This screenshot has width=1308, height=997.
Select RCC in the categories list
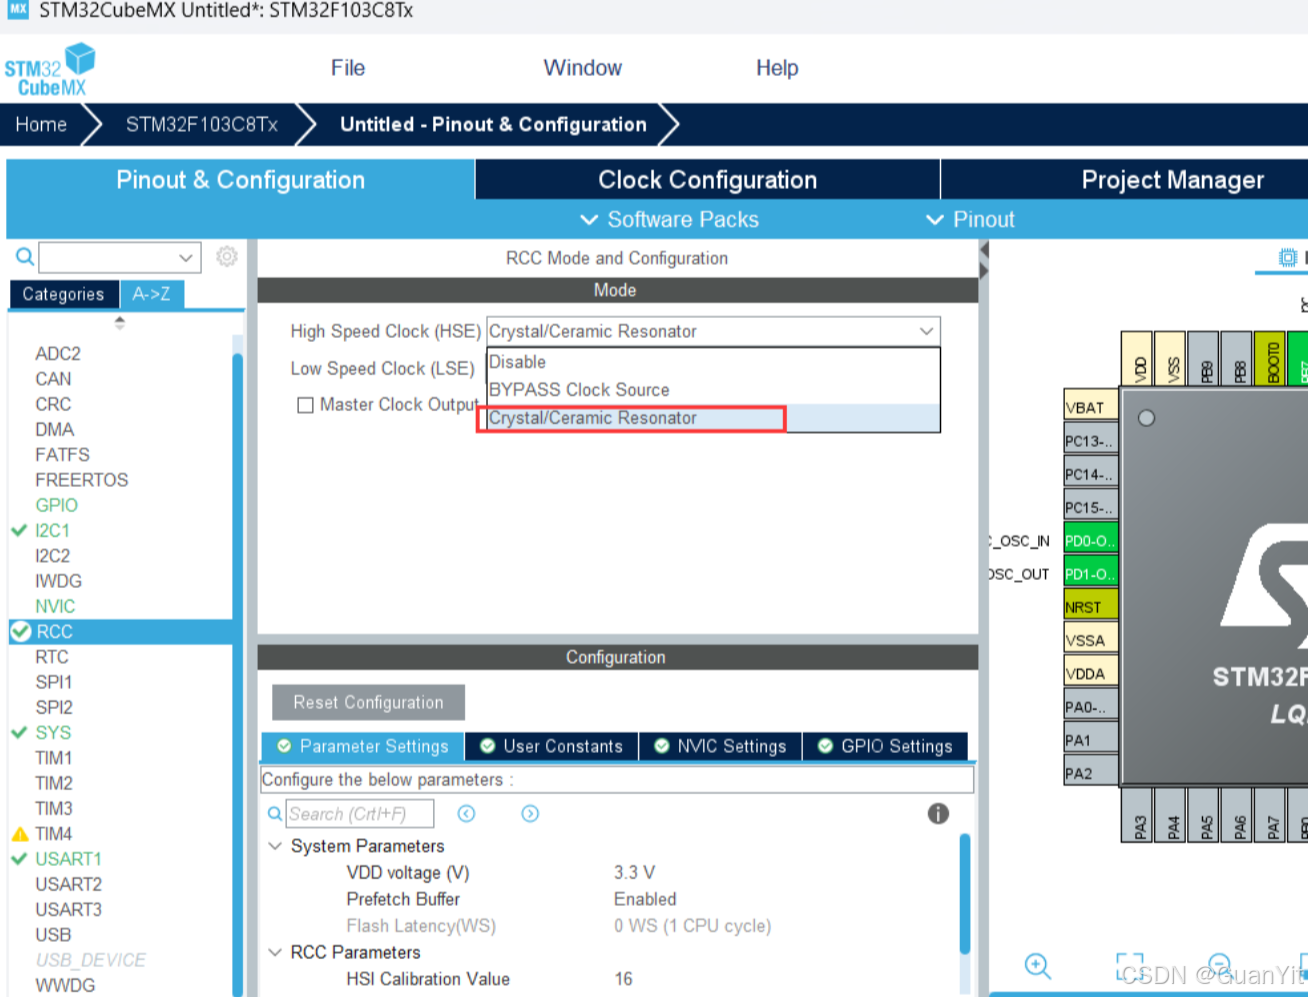point(120,632)
